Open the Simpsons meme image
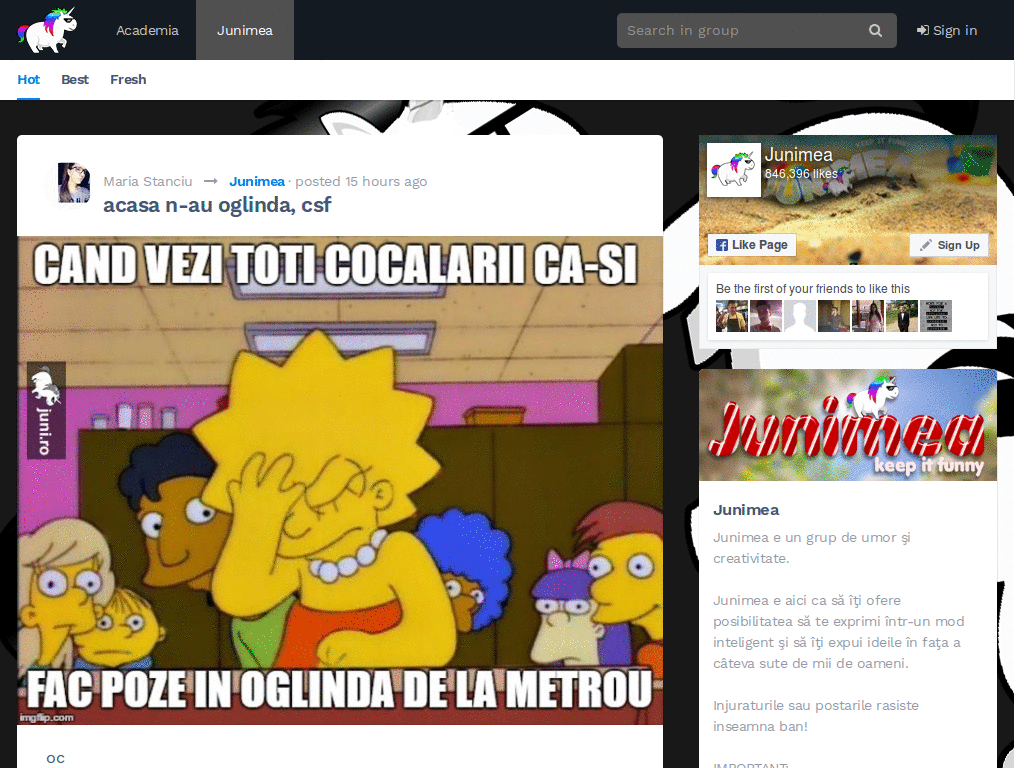The width and height of the screenshot is (1024, 768). (x=340, y=480)
